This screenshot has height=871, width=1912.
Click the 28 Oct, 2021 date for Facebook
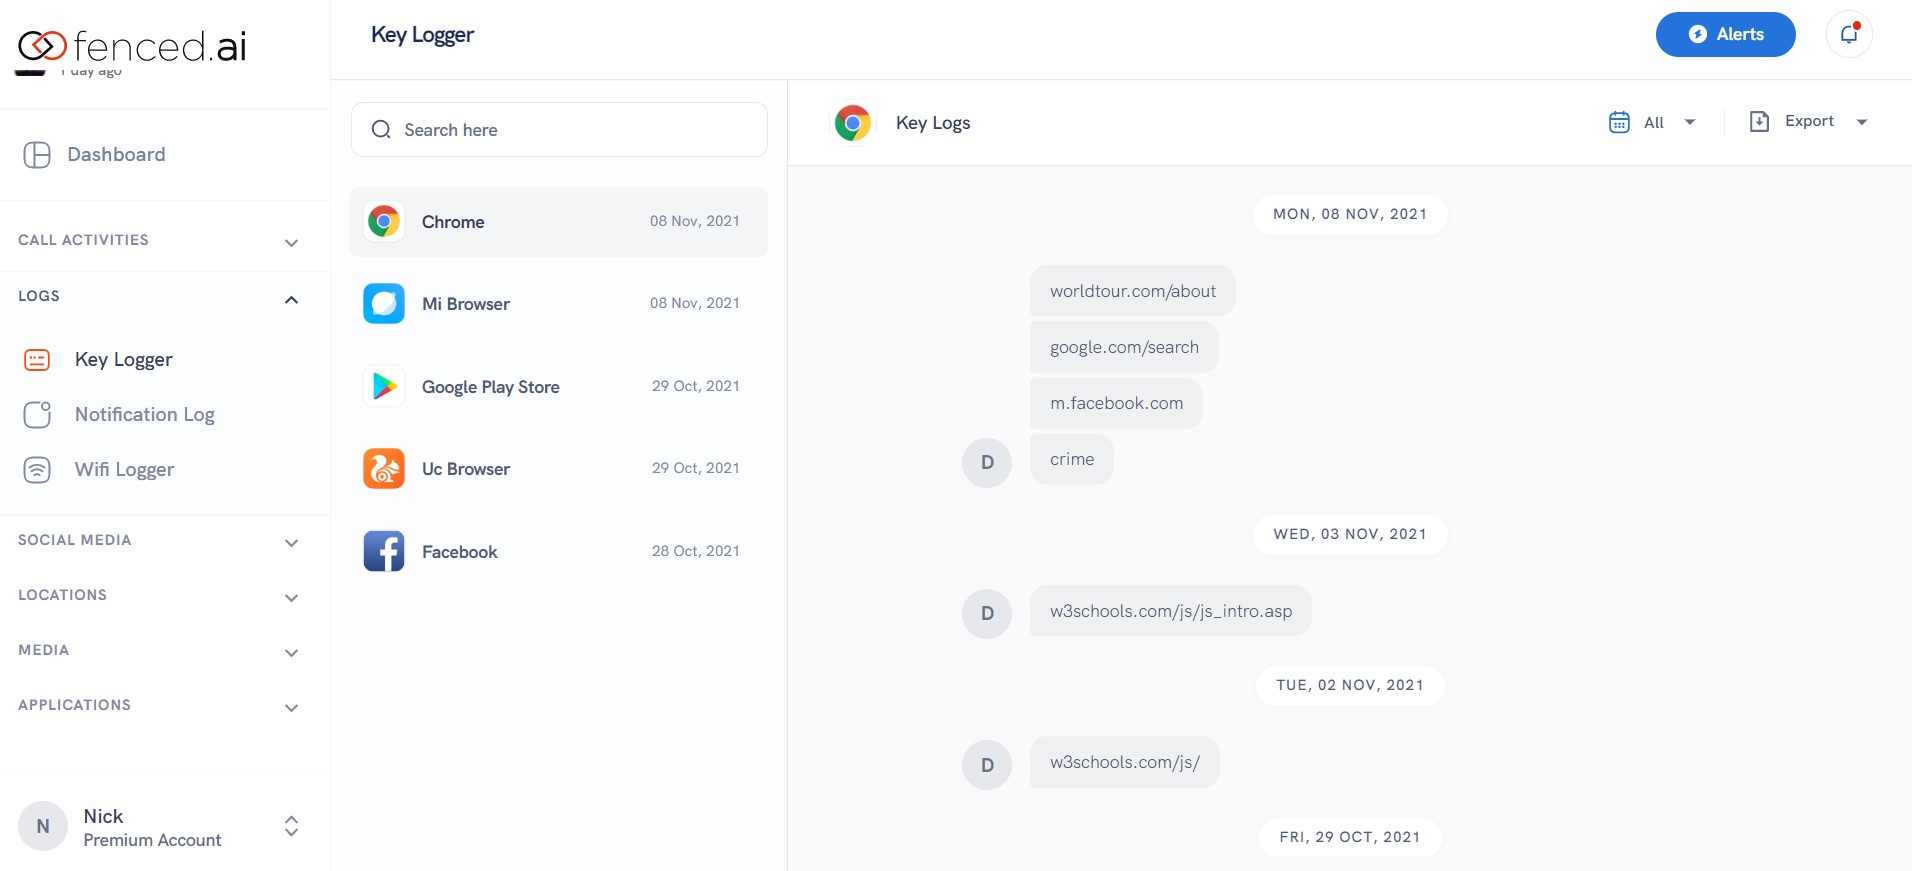[696, 551]
